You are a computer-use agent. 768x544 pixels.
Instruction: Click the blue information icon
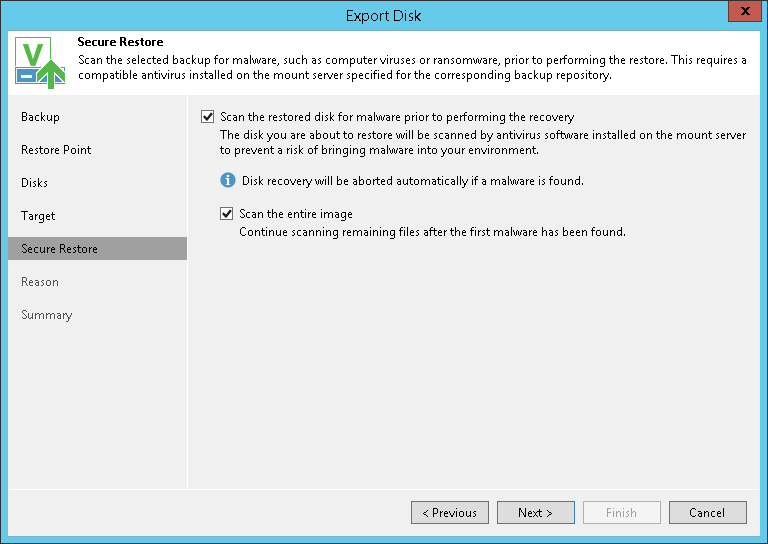tap(228, 181)
